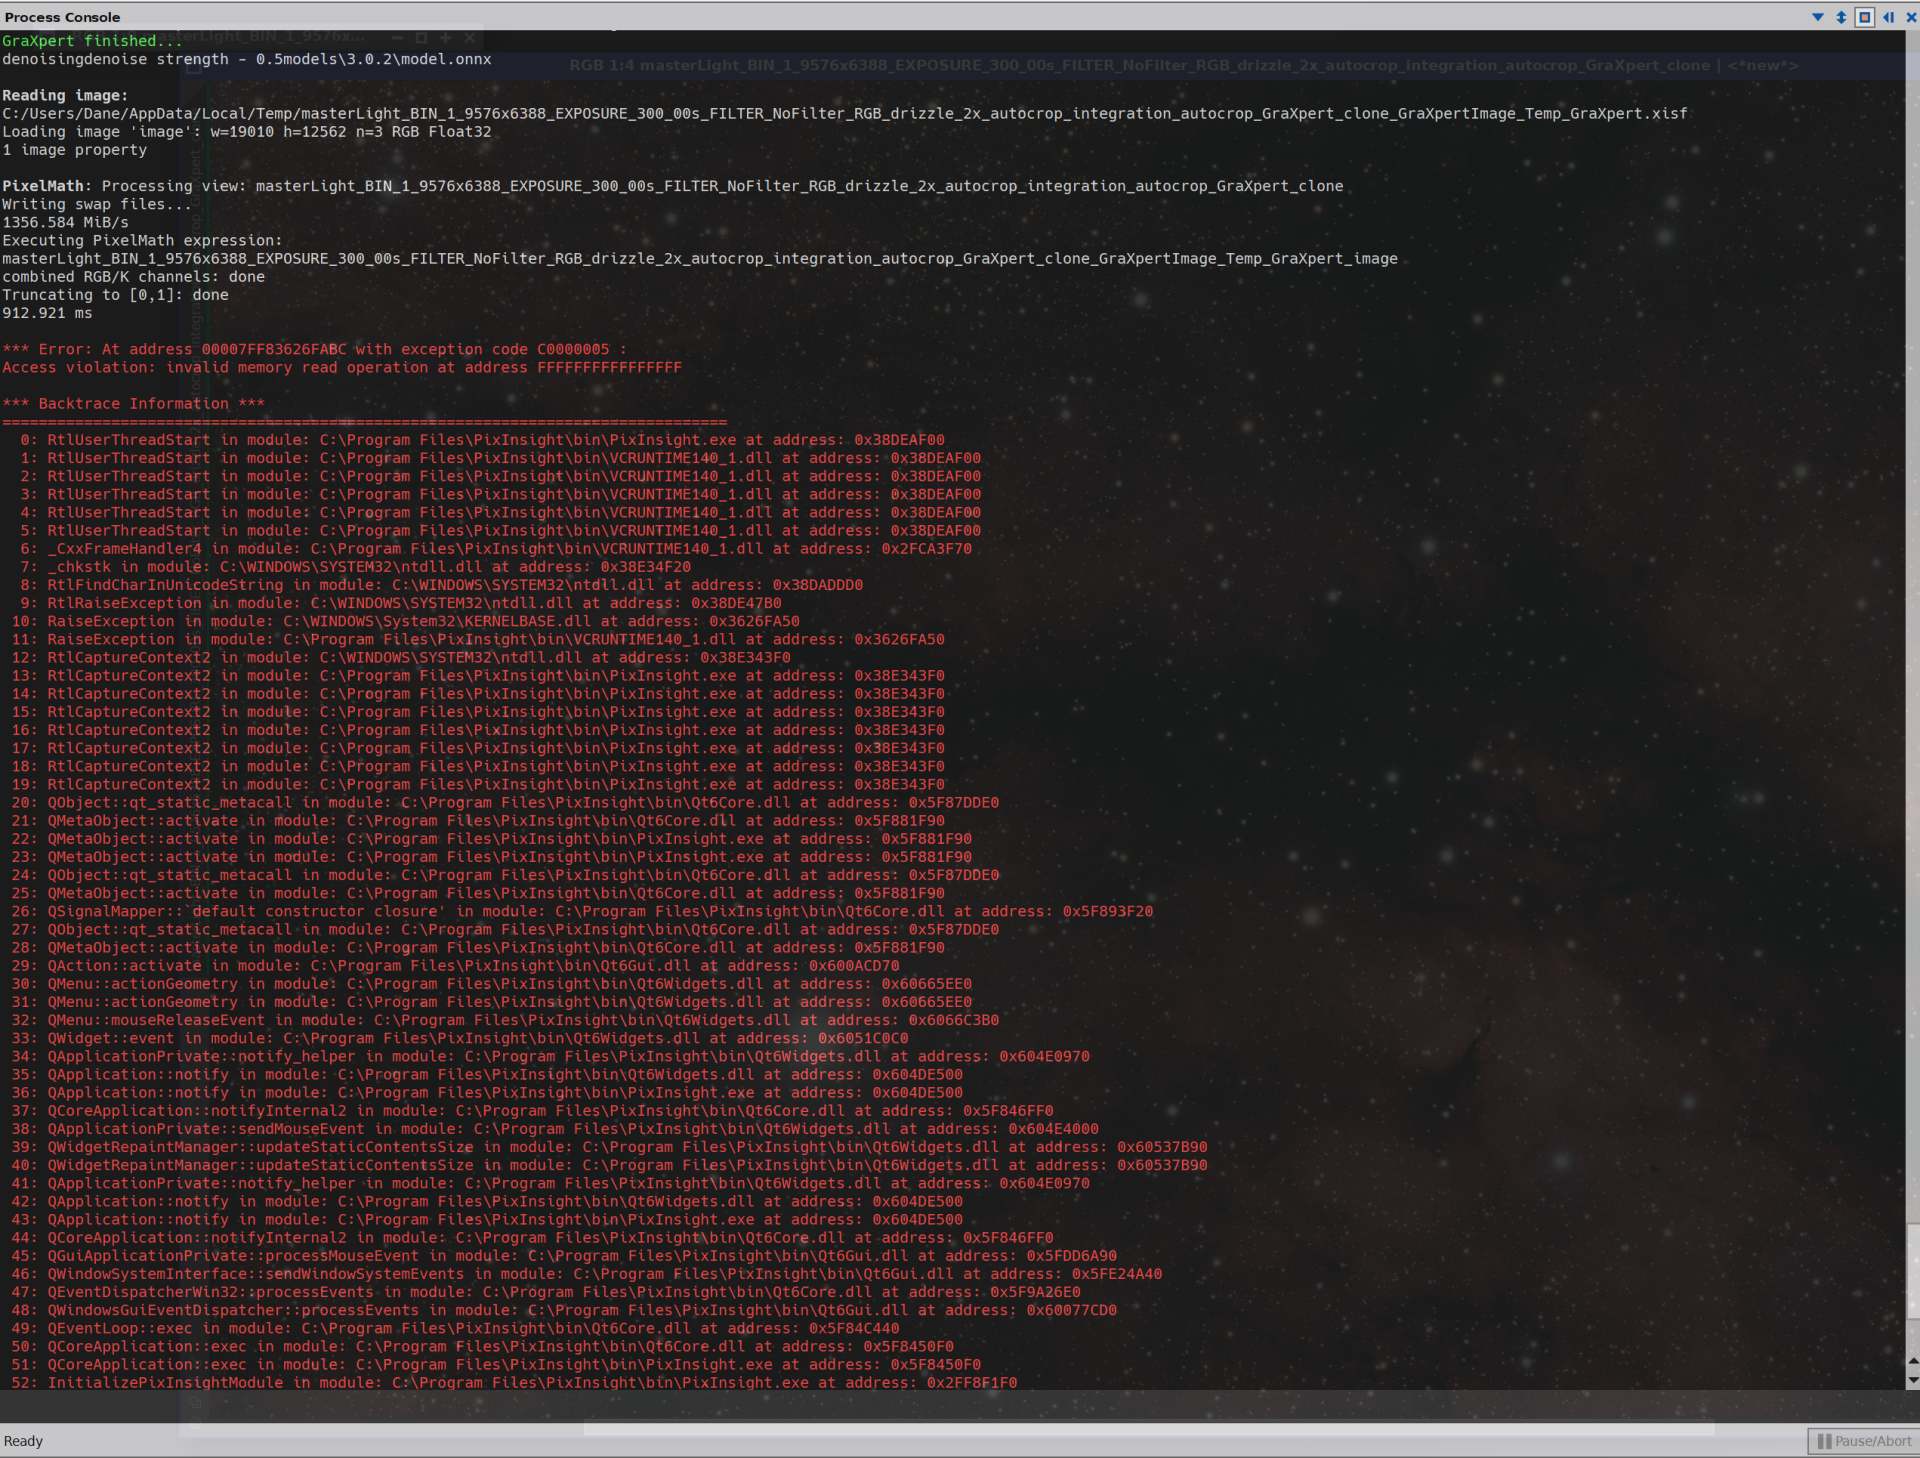Click the 'Ready' status bar text
The height and width of the screenshot is (1458, 1920).
click(23, 1441)
